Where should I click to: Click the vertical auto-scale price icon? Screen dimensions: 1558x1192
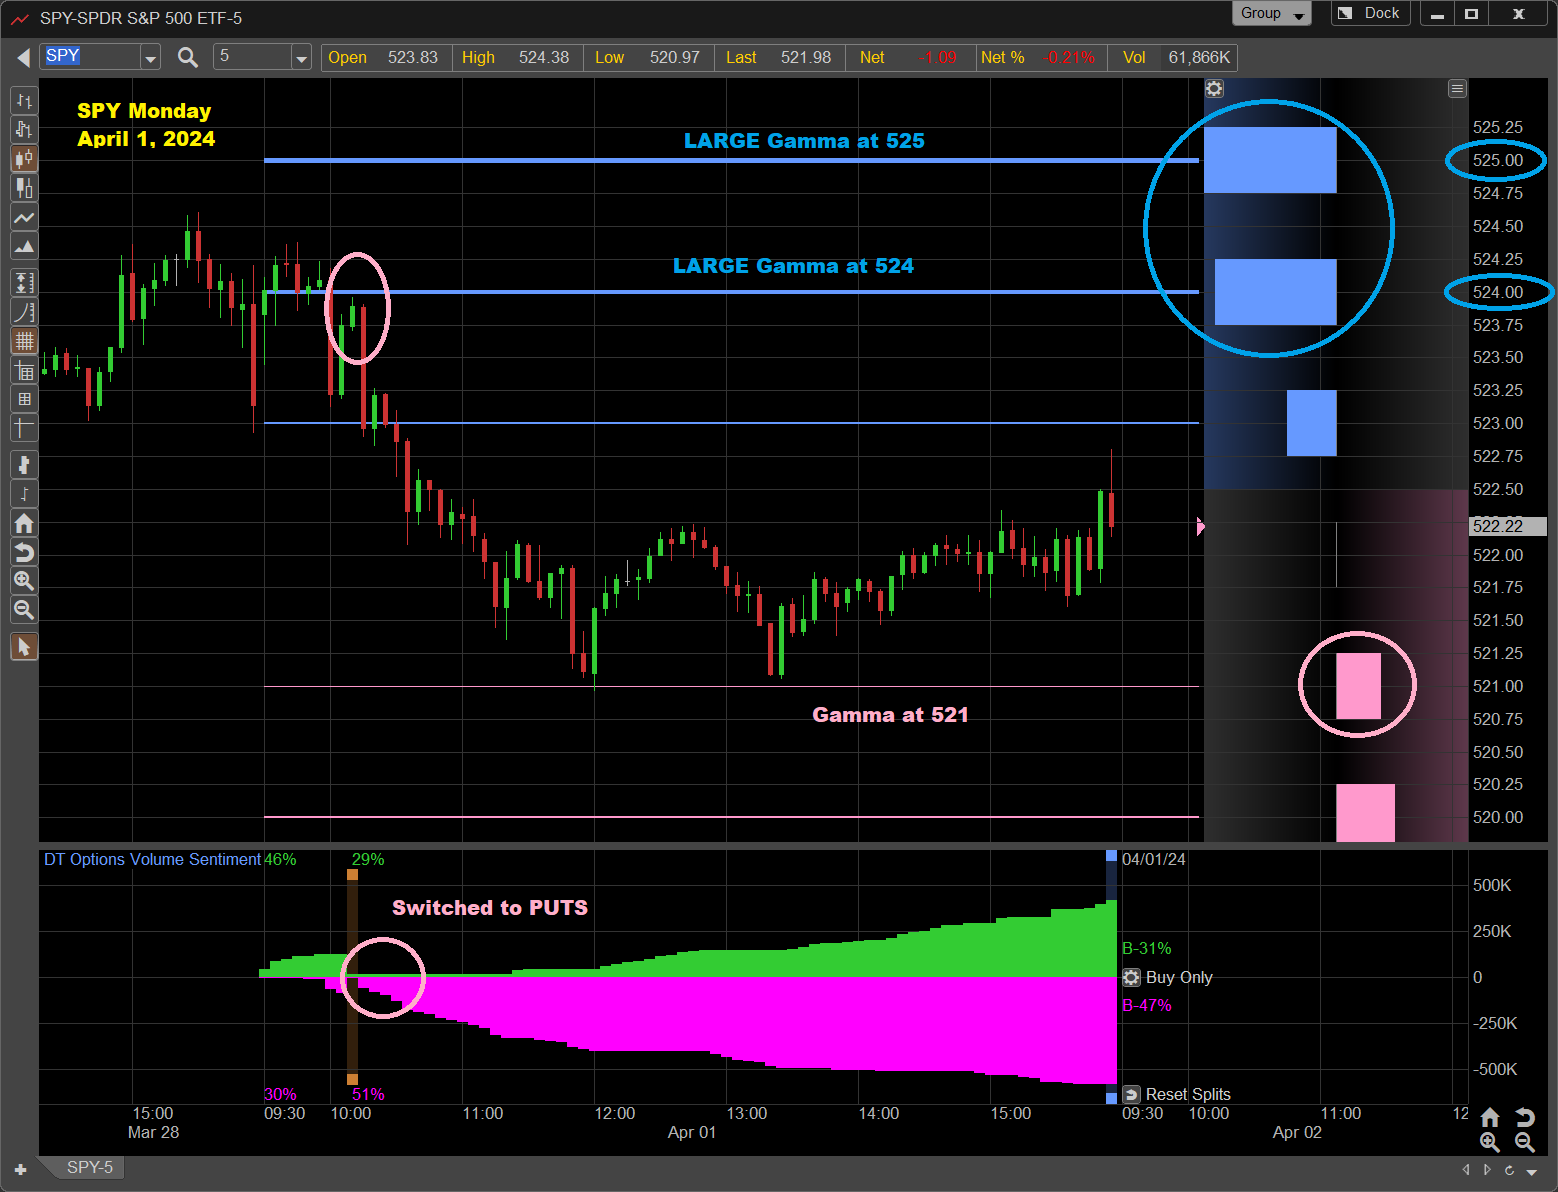pyautogui.click(x=24, y=283)
